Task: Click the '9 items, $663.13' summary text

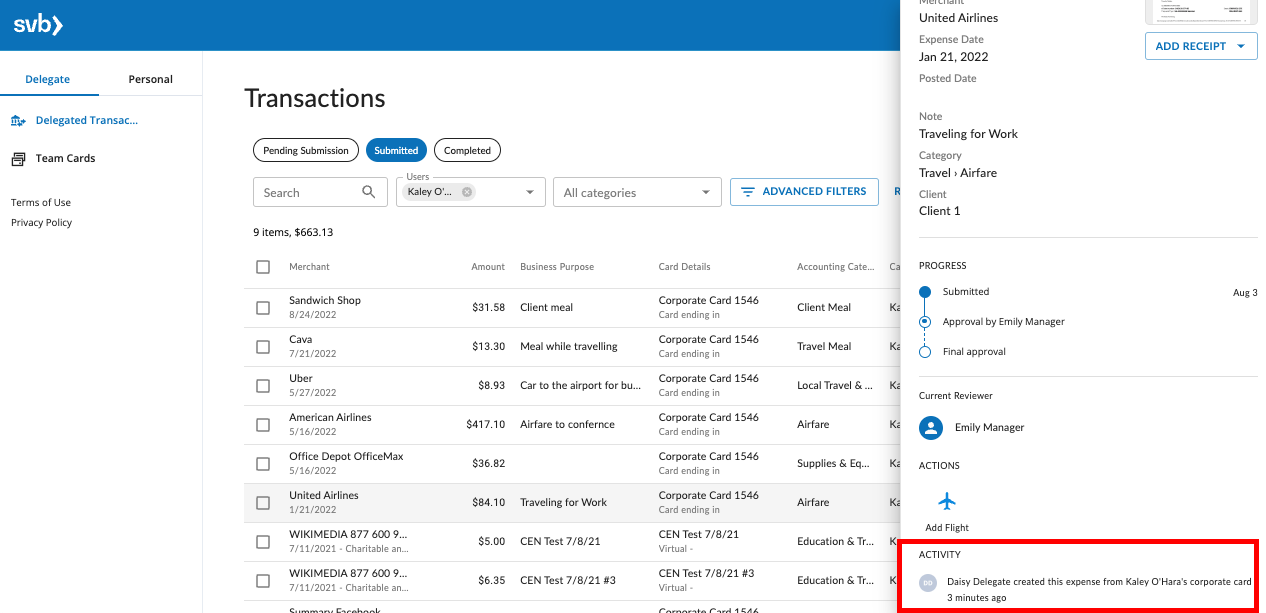Action: (x=293, y=233)
